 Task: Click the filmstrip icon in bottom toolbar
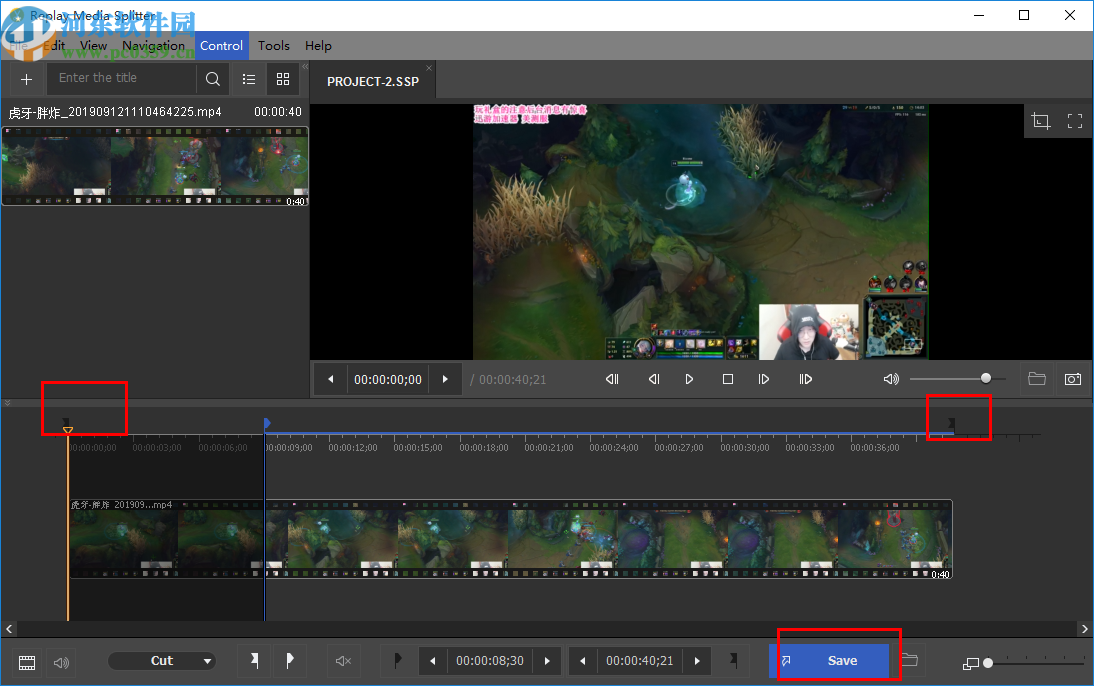[27, 661]
